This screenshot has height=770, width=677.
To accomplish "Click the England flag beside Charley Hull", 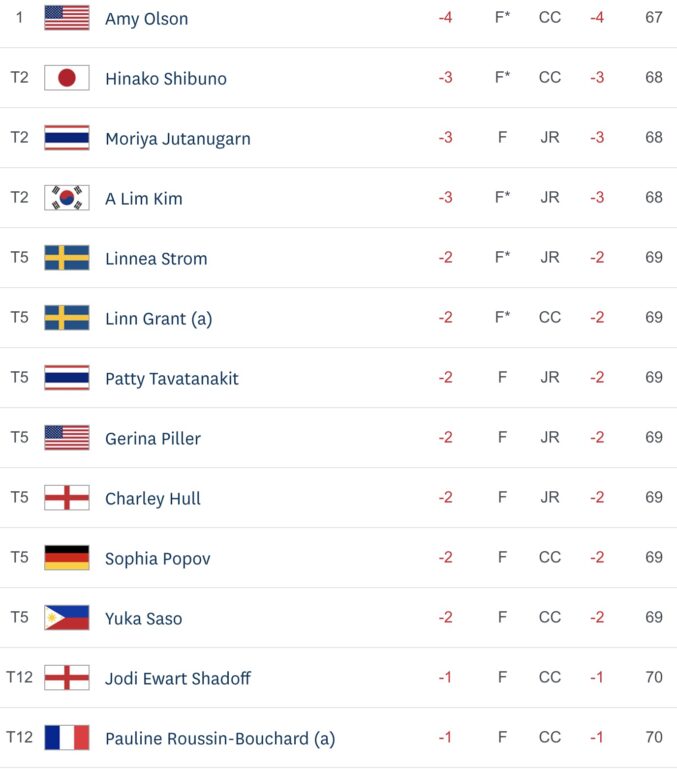I will (x=67, y=497).
